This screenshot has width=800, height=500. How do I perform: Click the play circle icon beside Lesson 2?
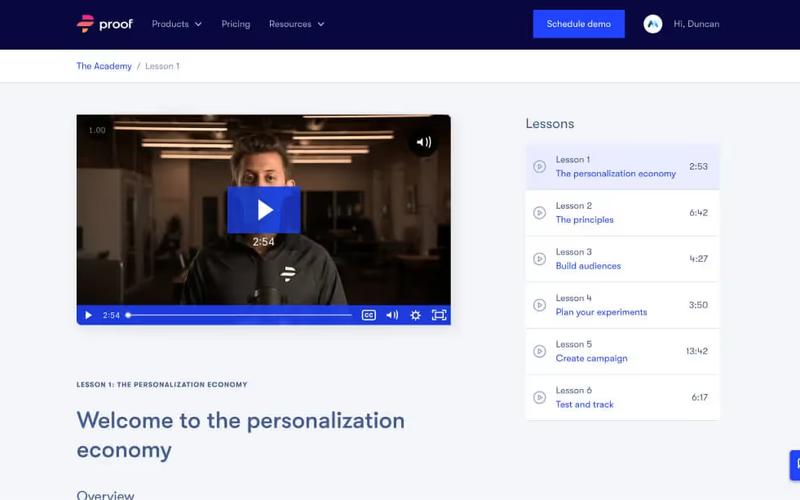coord(539,213)
